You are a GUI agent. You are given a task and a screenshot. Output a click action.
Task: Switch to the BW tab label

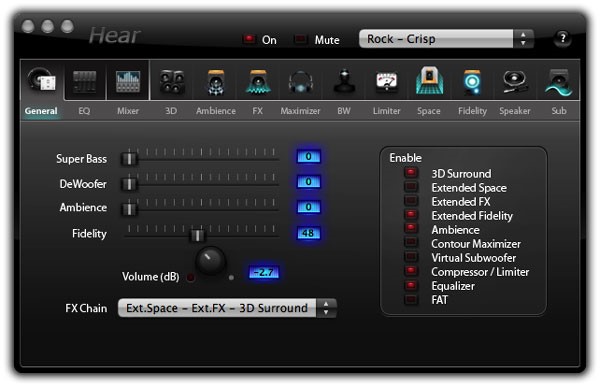tap(344, 111)
